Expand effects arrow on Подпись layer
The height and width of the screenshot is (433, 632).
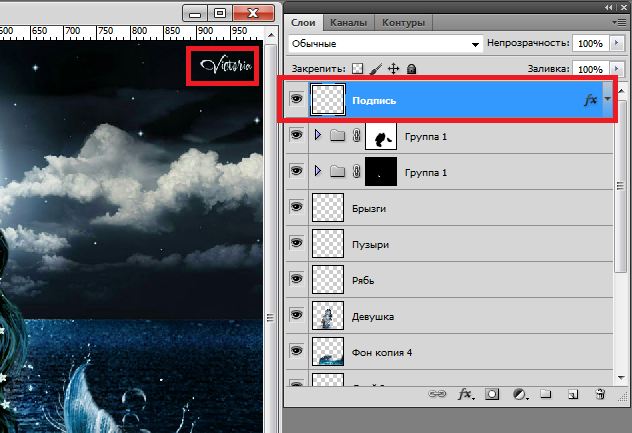tap(607, 99)
